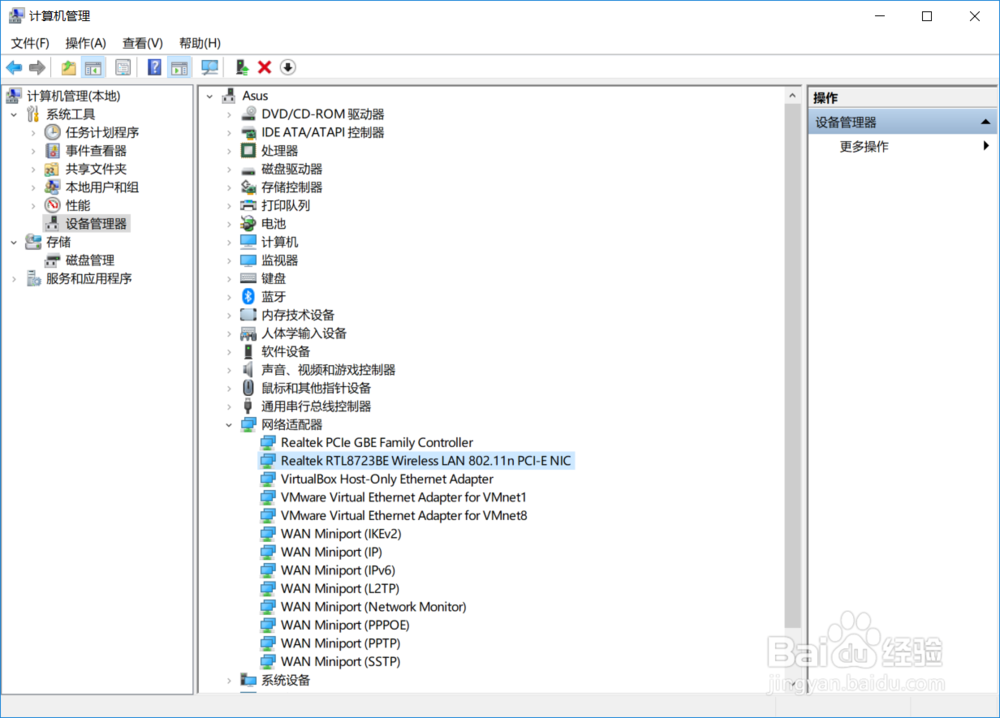
Task: Select the DVD/CD-ROM 驱动器 category
Action: click(323, 114)
